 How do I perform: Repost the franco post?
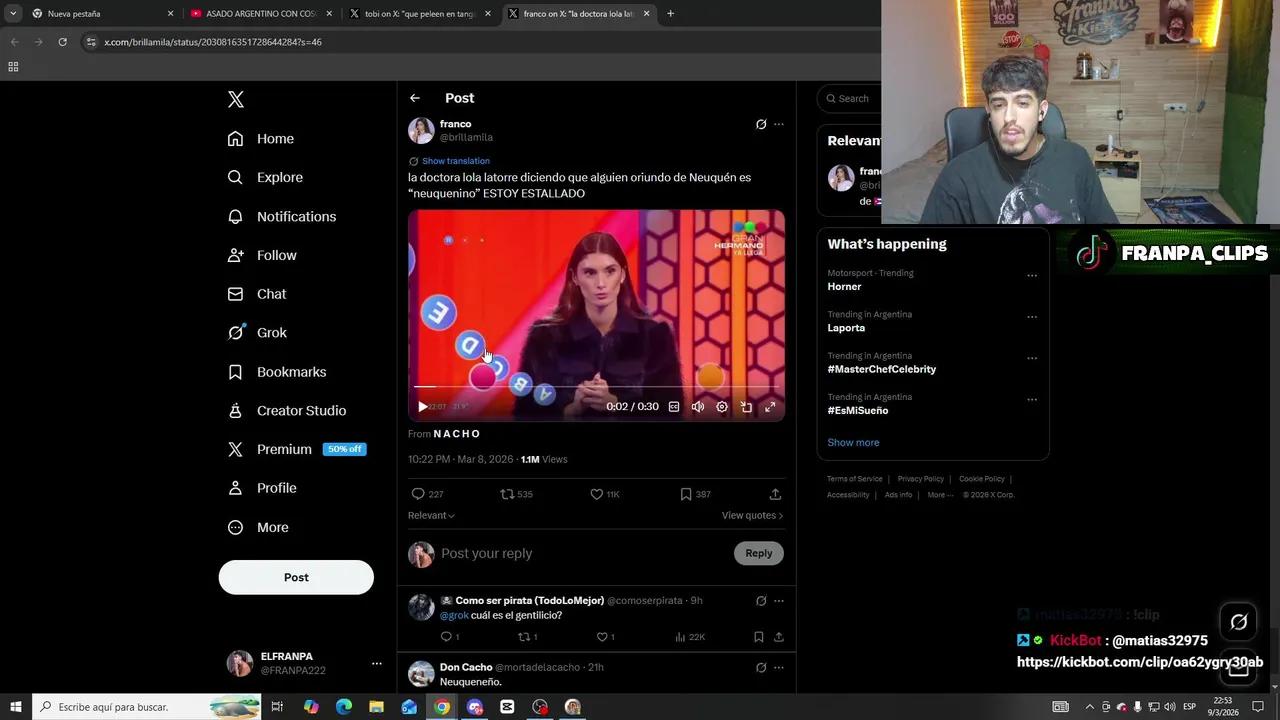click(x=507, y=494)
